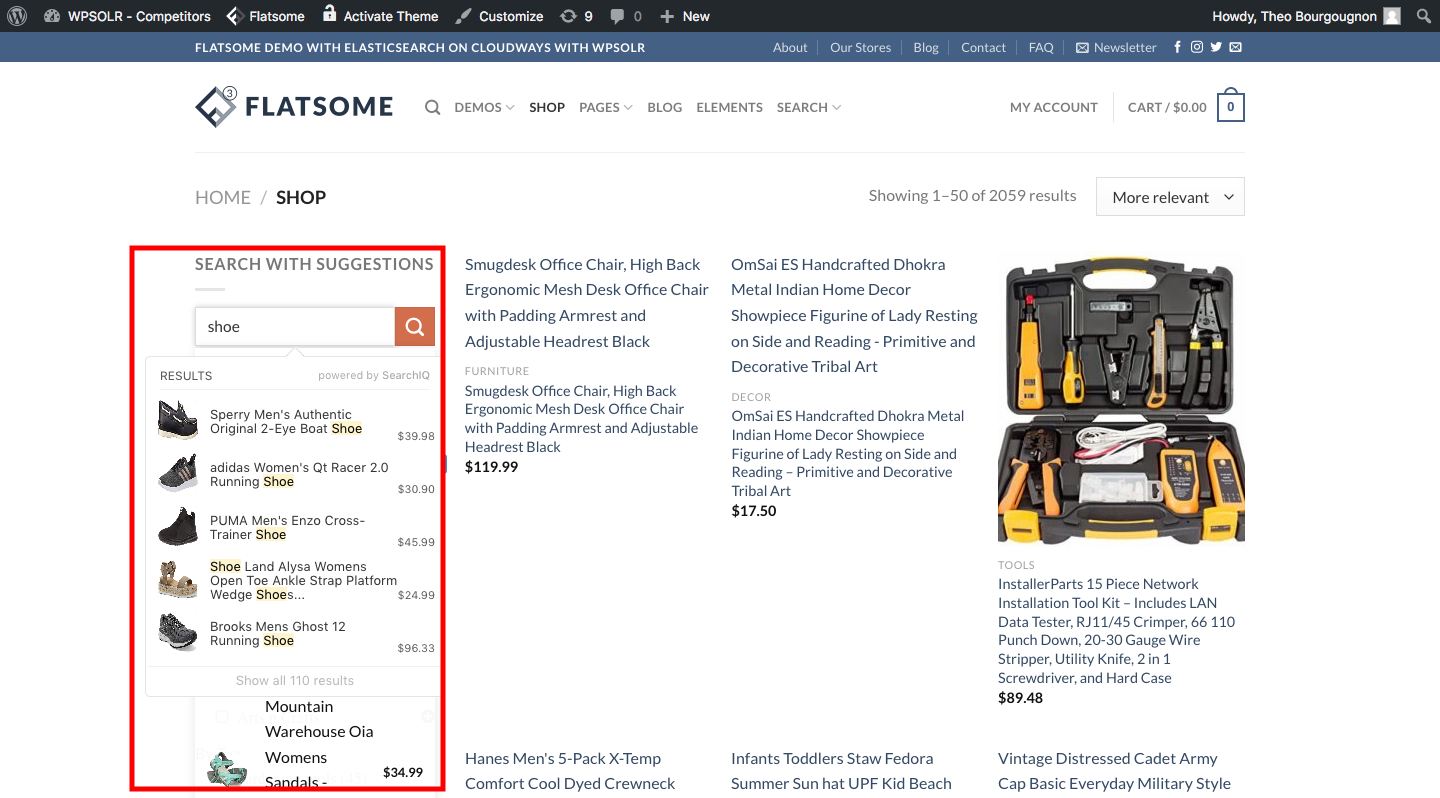Open the WPSOLR - Competitors site menu

[x=128, y=16]
